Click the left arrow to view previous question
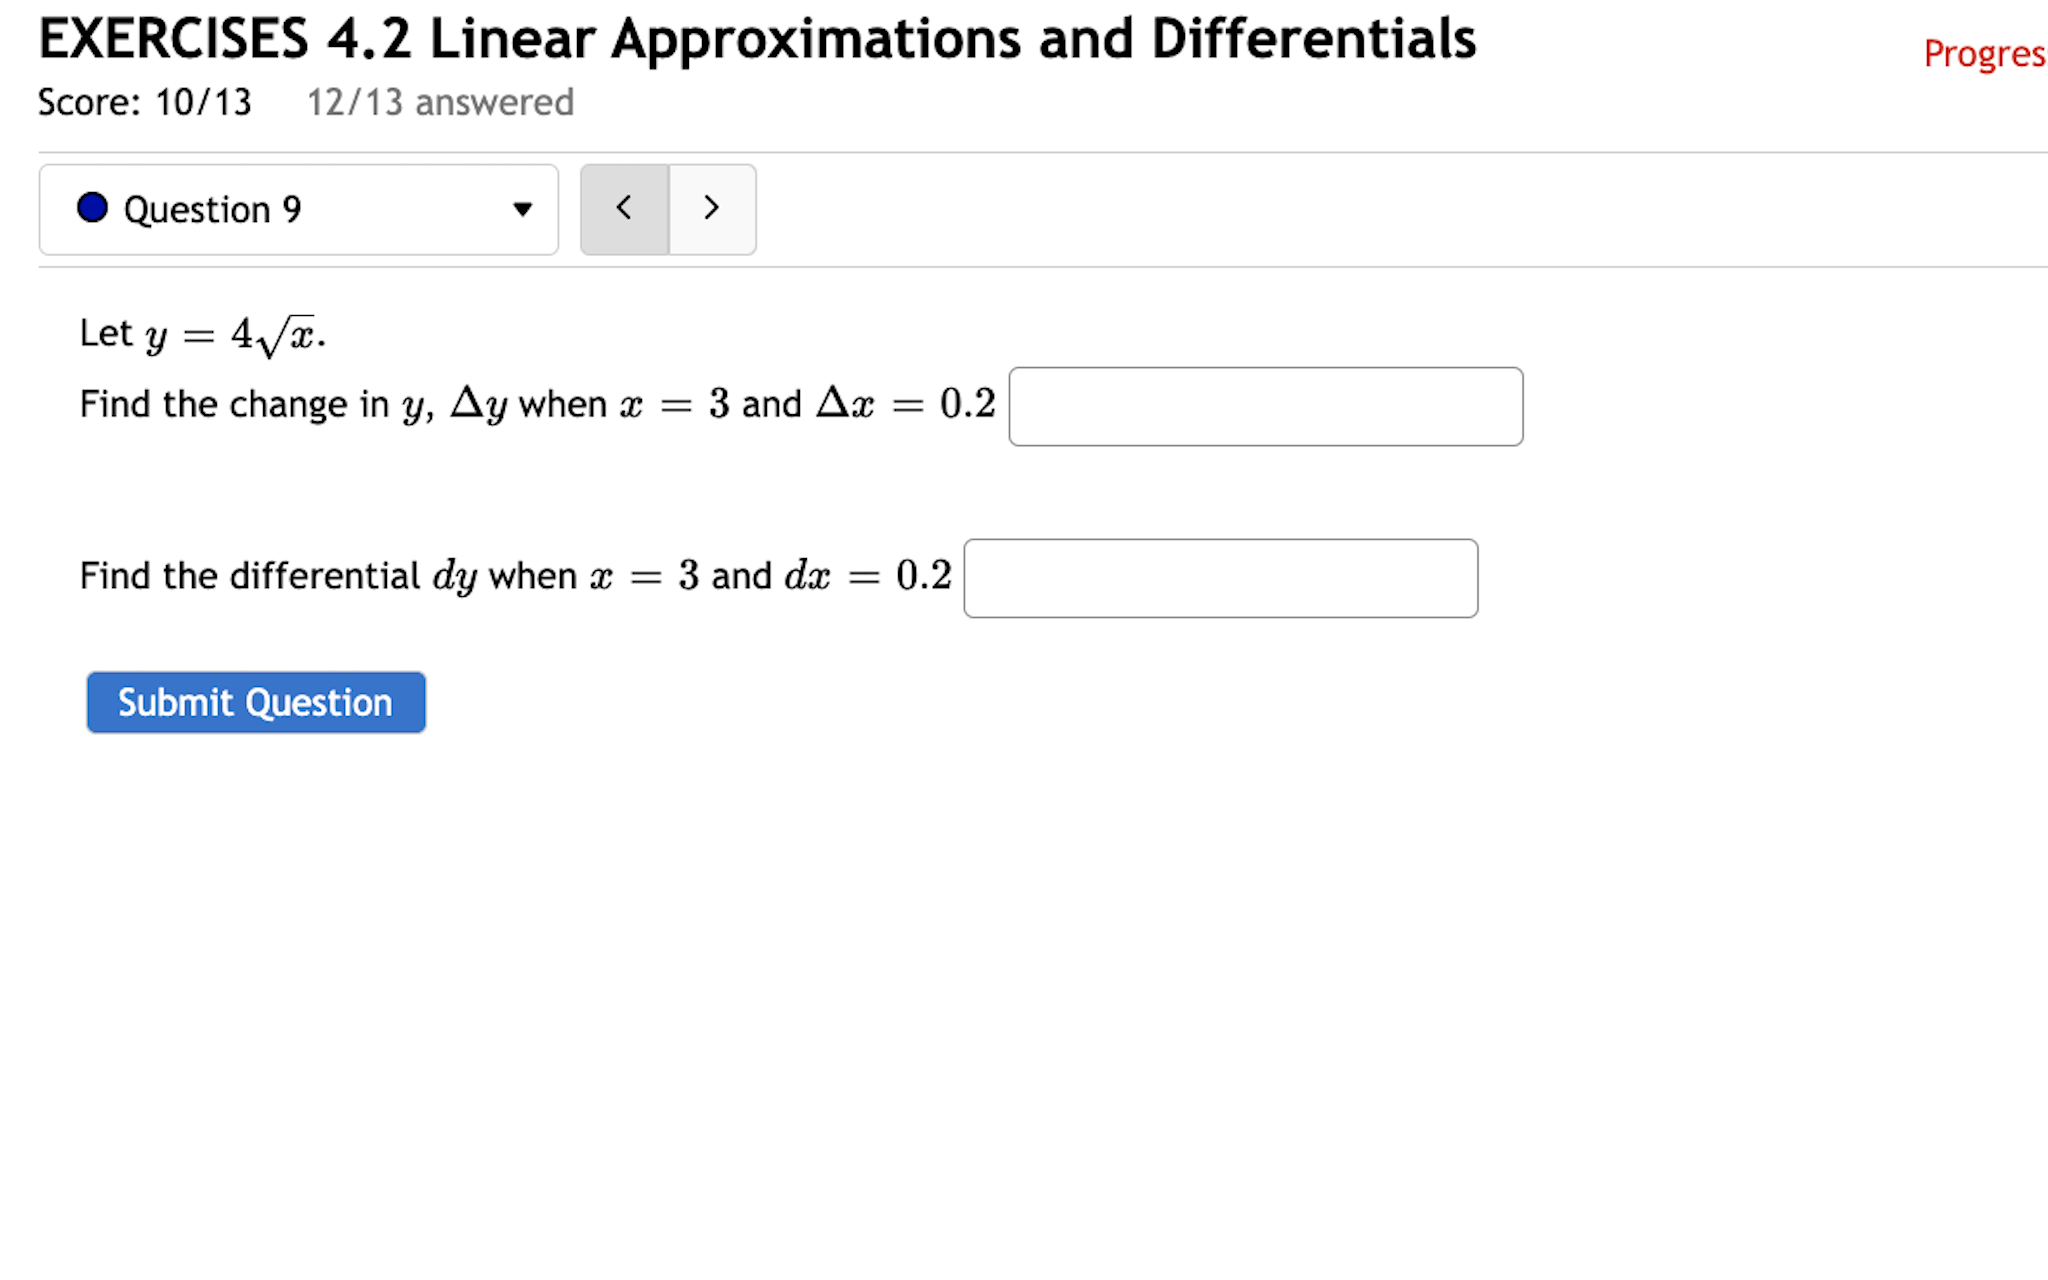 pos(624,209)
